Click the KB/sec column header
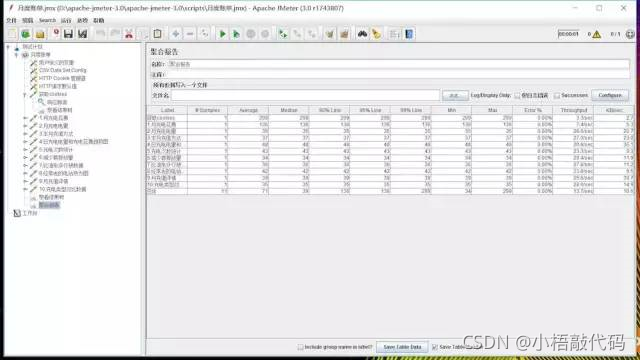 click(614, 111)
